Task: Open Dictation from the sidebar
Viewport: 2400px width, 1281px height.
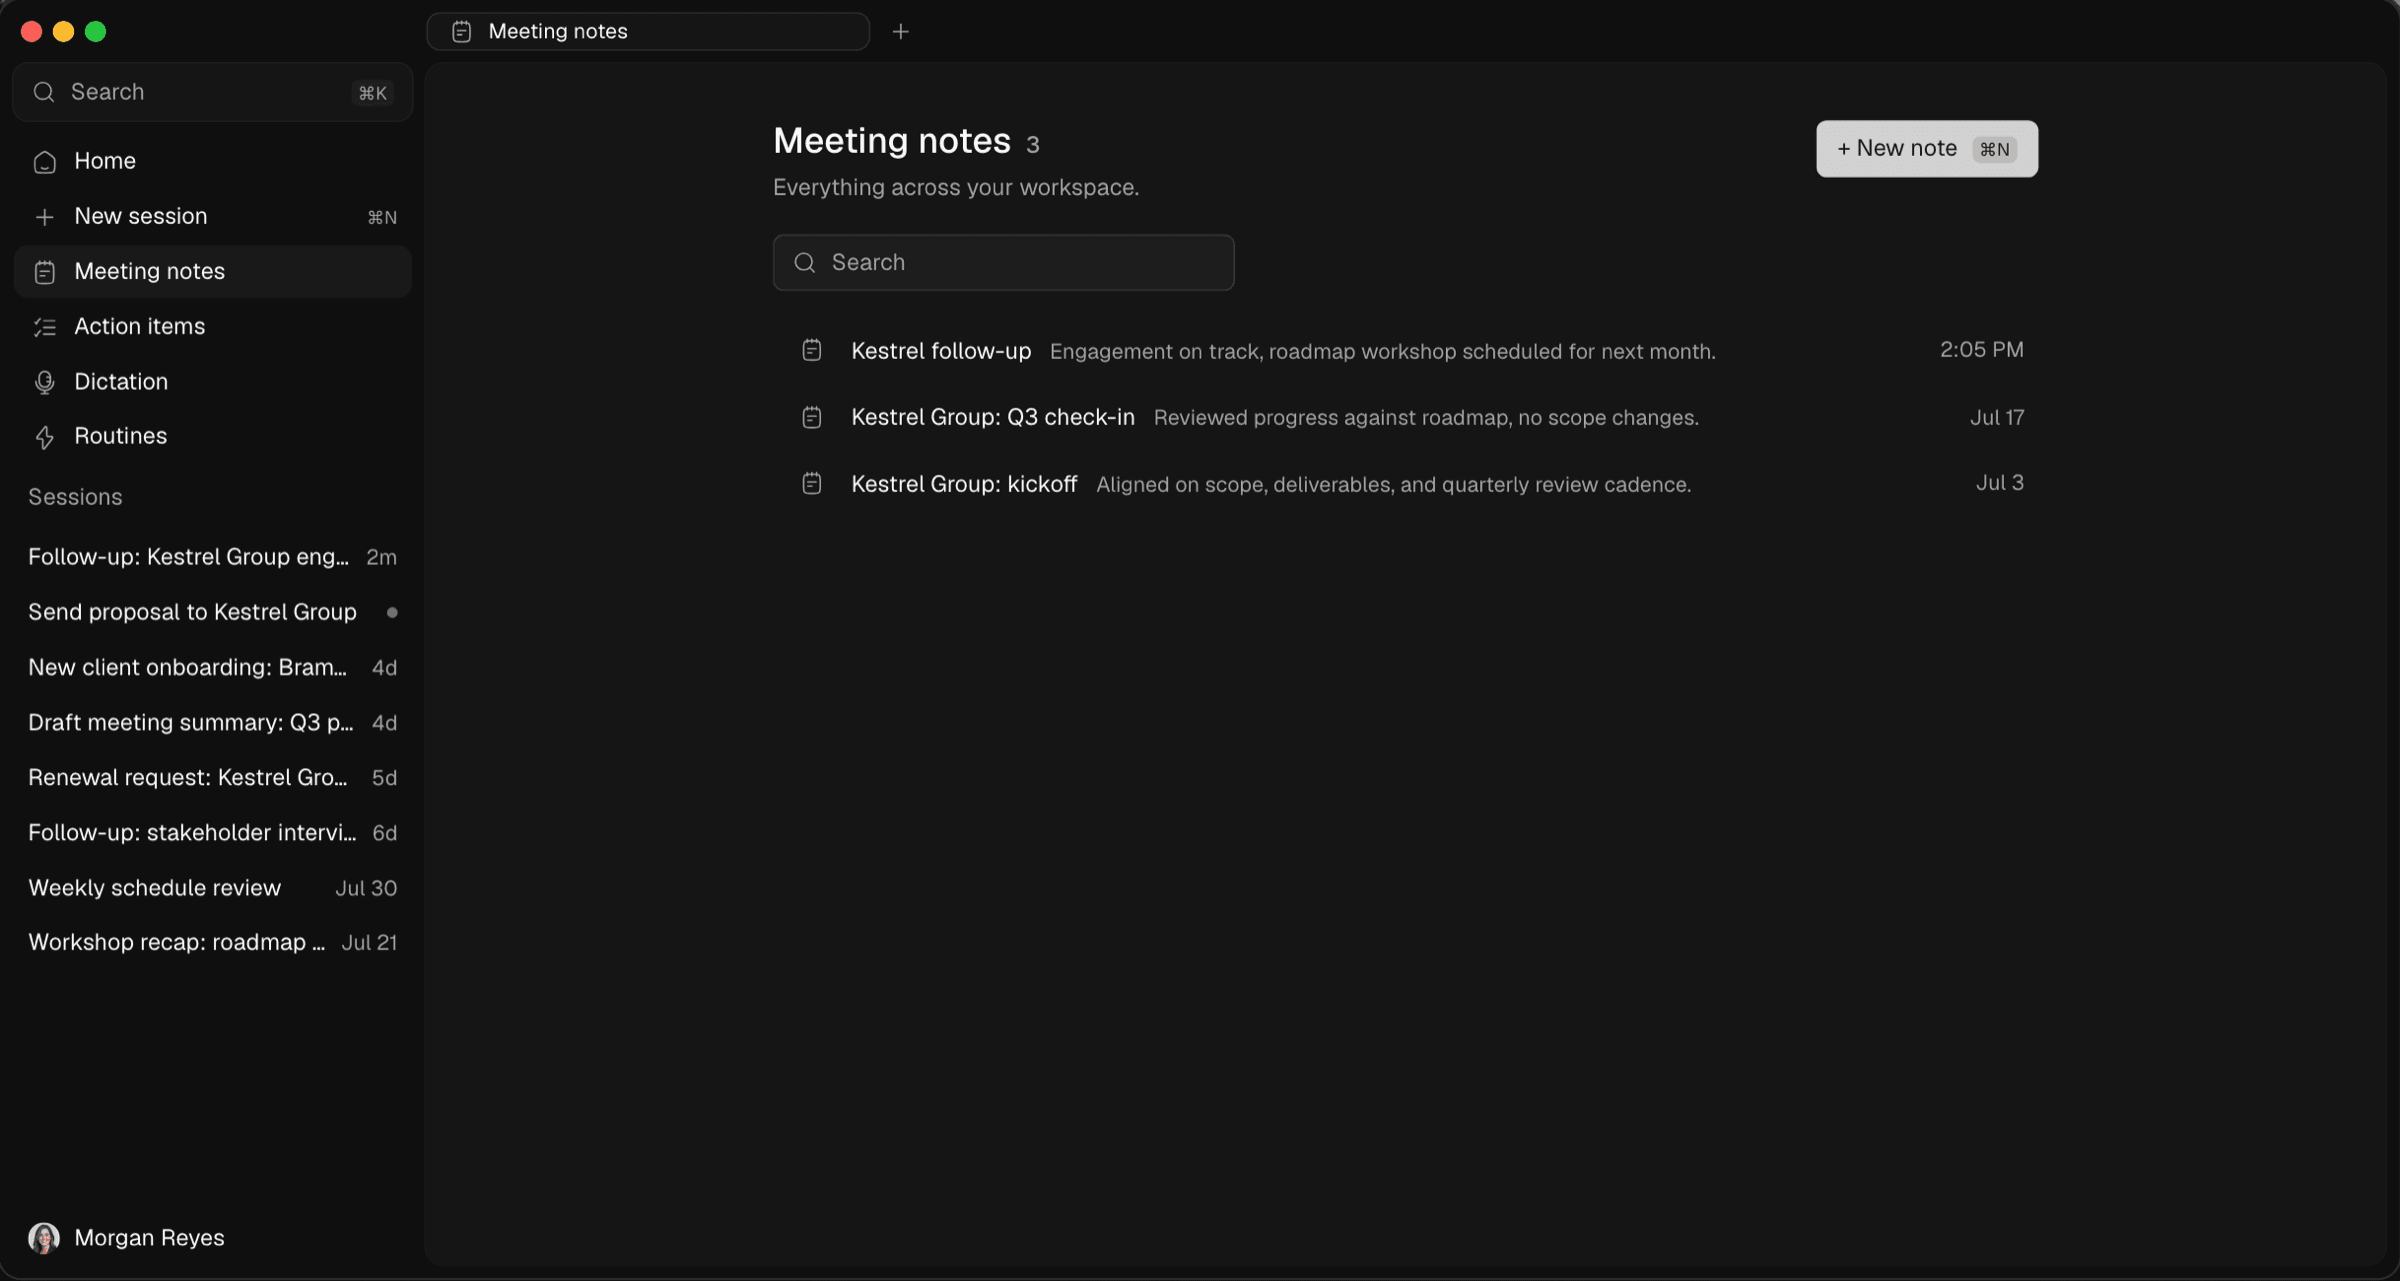Action: [x=213, y=381]
